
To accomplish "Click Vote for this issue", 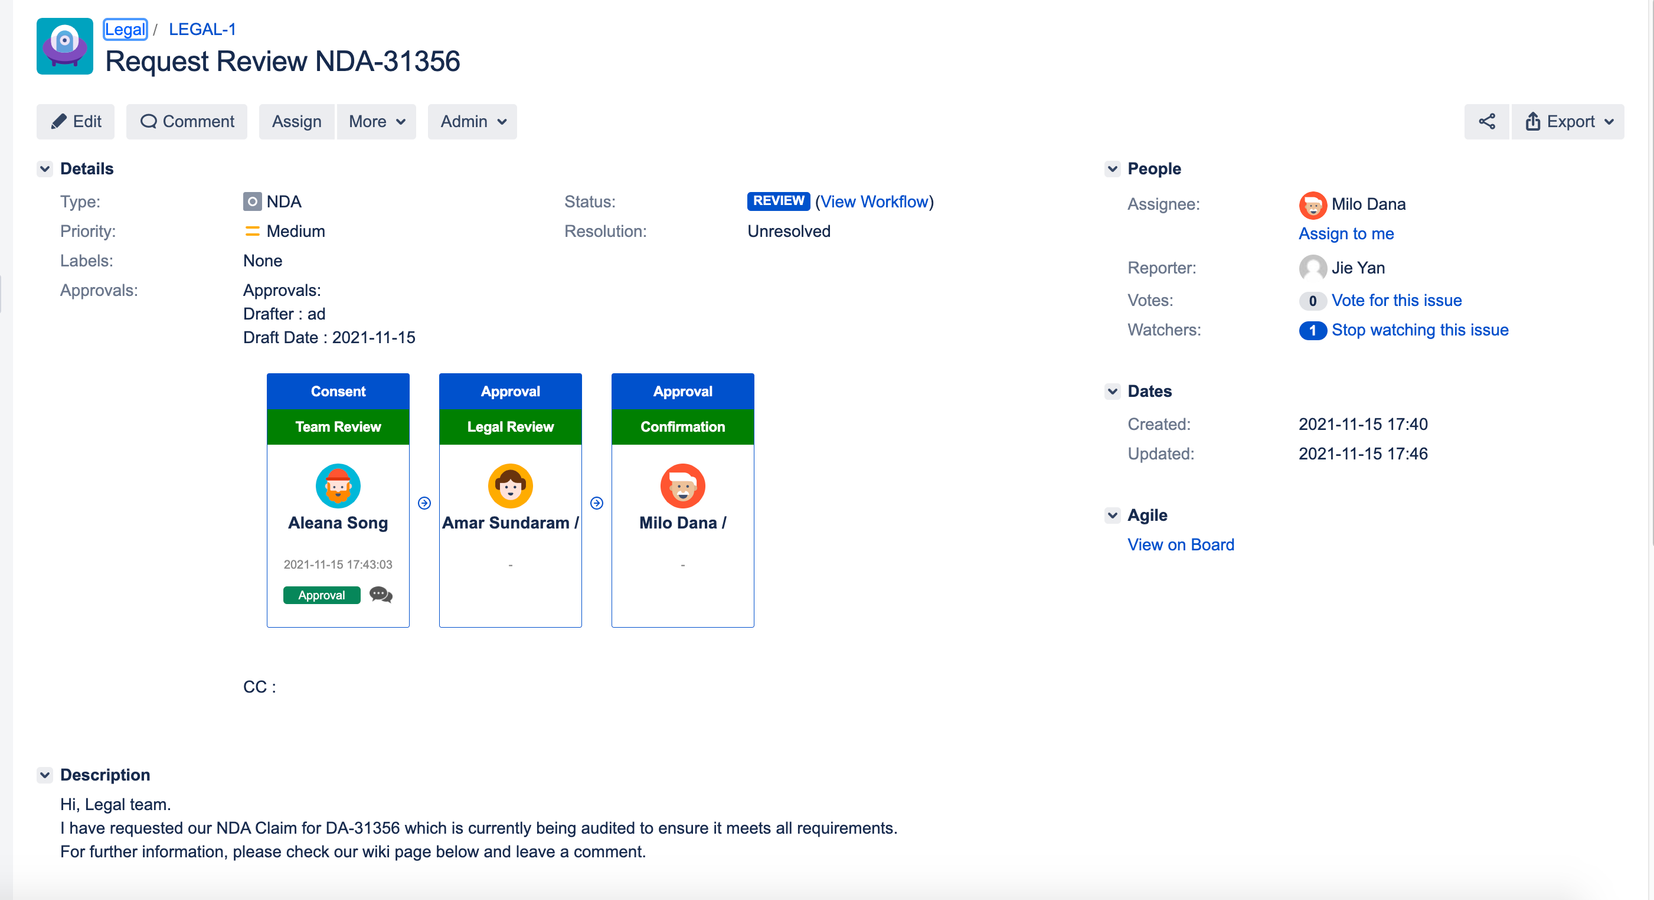I will tap(1396, 301).
